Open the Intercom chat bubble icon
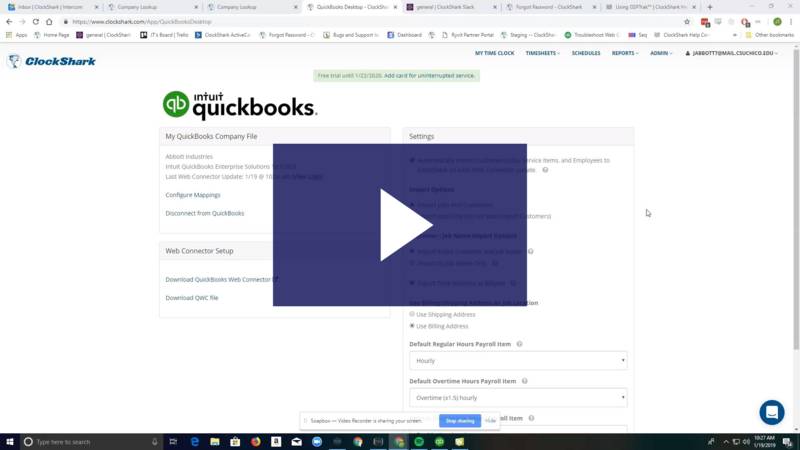Image resolution: width=800 pixels, height=450 pixels. pyautogui.click(x=771, y=412)
